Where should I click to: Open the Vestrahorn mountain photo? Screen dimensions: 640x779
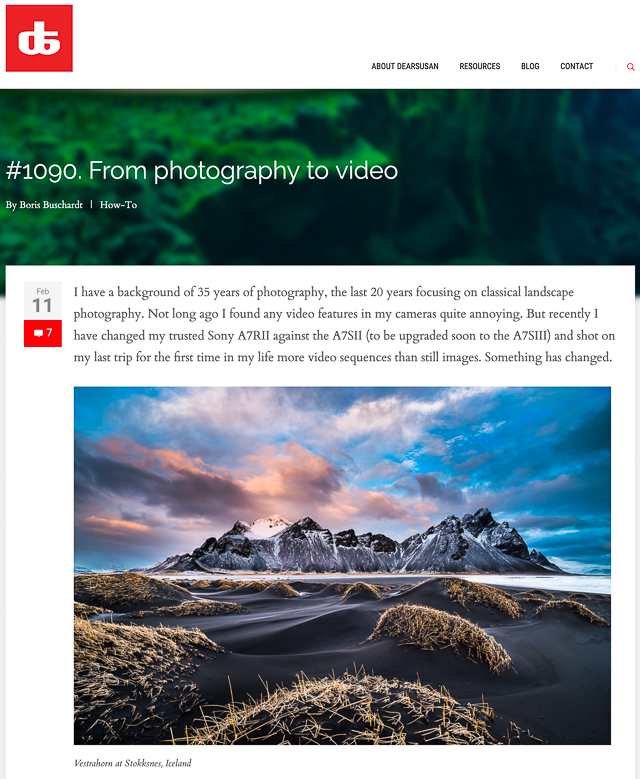342,565
